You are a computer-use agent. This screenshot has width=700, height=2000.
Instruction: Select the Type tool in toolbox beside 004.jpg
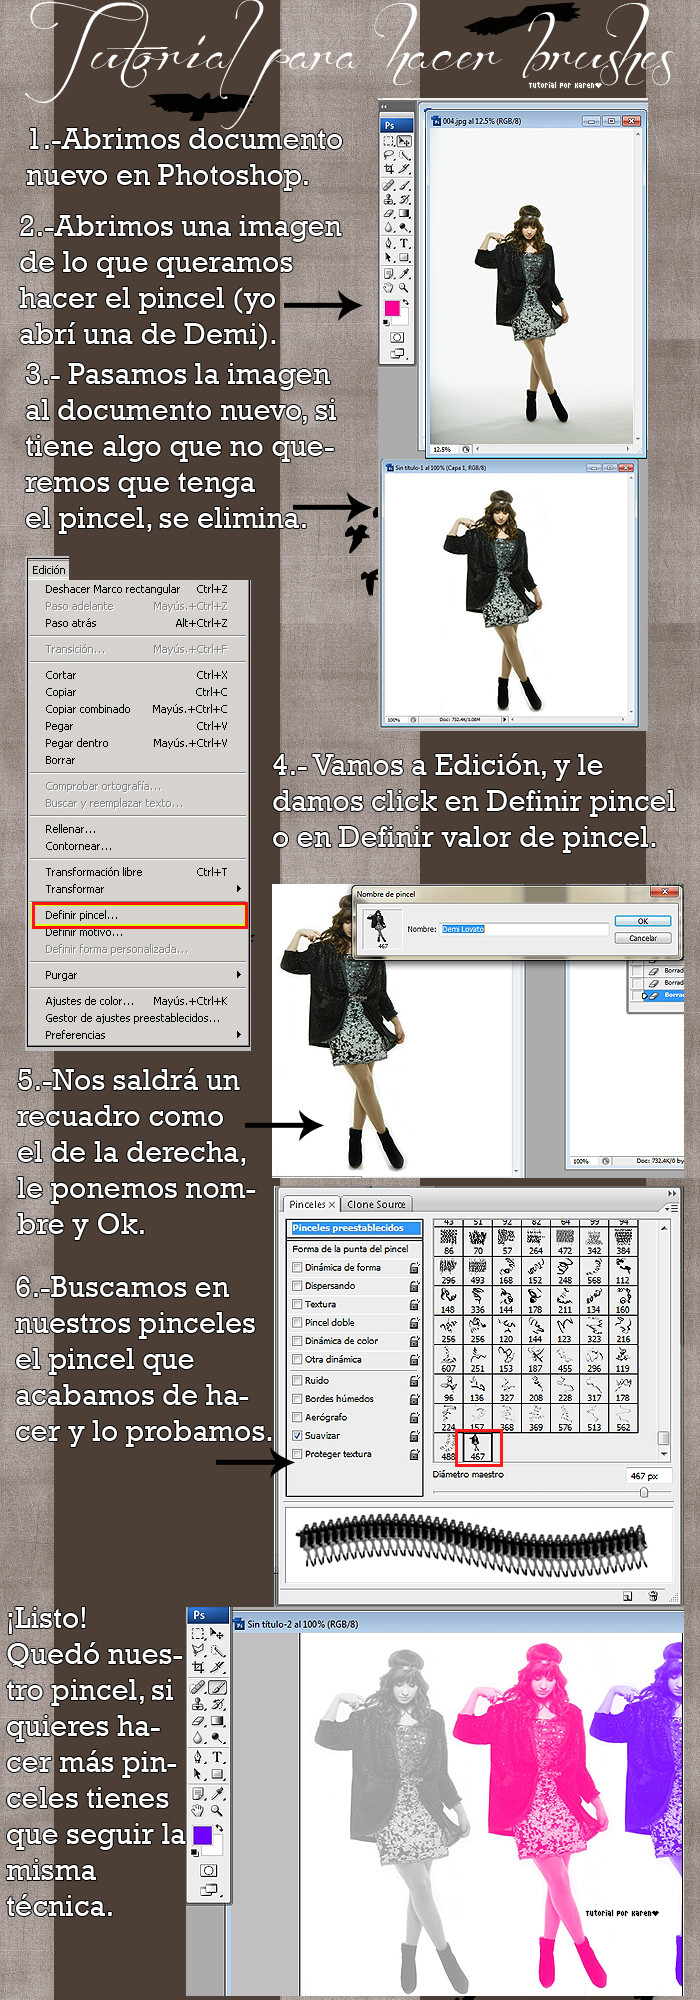404,243
